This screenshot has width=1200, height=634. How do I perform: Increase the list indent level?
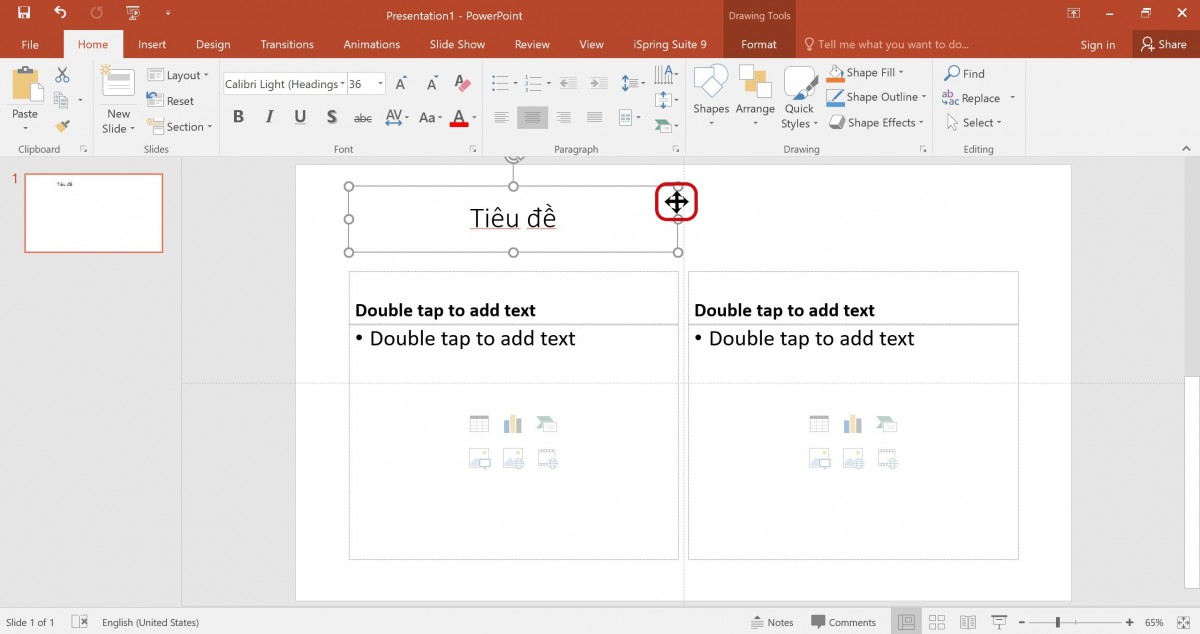pyautogui.click(x=597, y=84)
